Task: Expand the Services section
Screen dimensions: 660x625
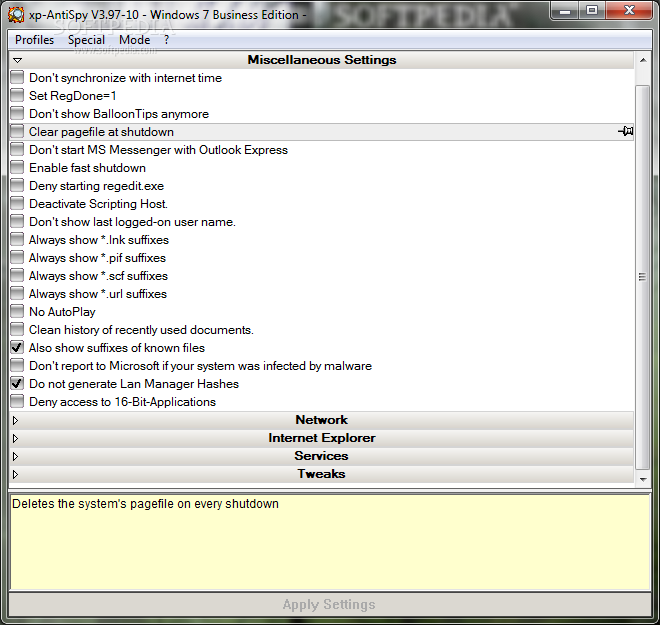Action: [x=16, y=457]
